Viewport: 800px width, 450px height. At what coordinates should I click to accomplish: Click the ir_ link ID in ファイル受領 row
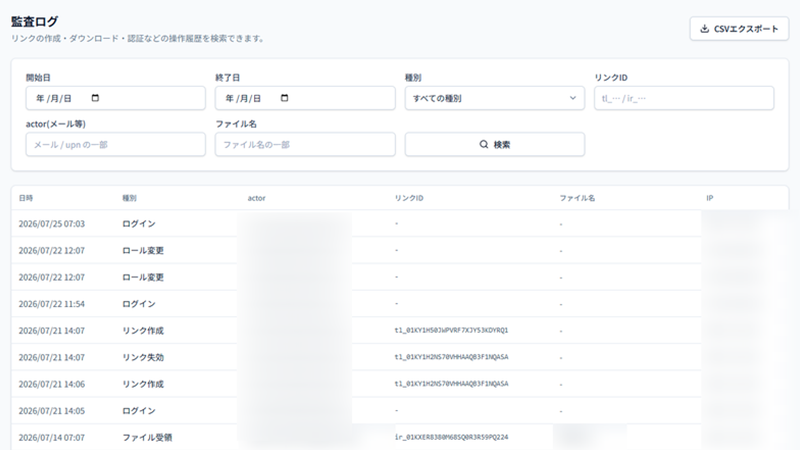point(451,437)
